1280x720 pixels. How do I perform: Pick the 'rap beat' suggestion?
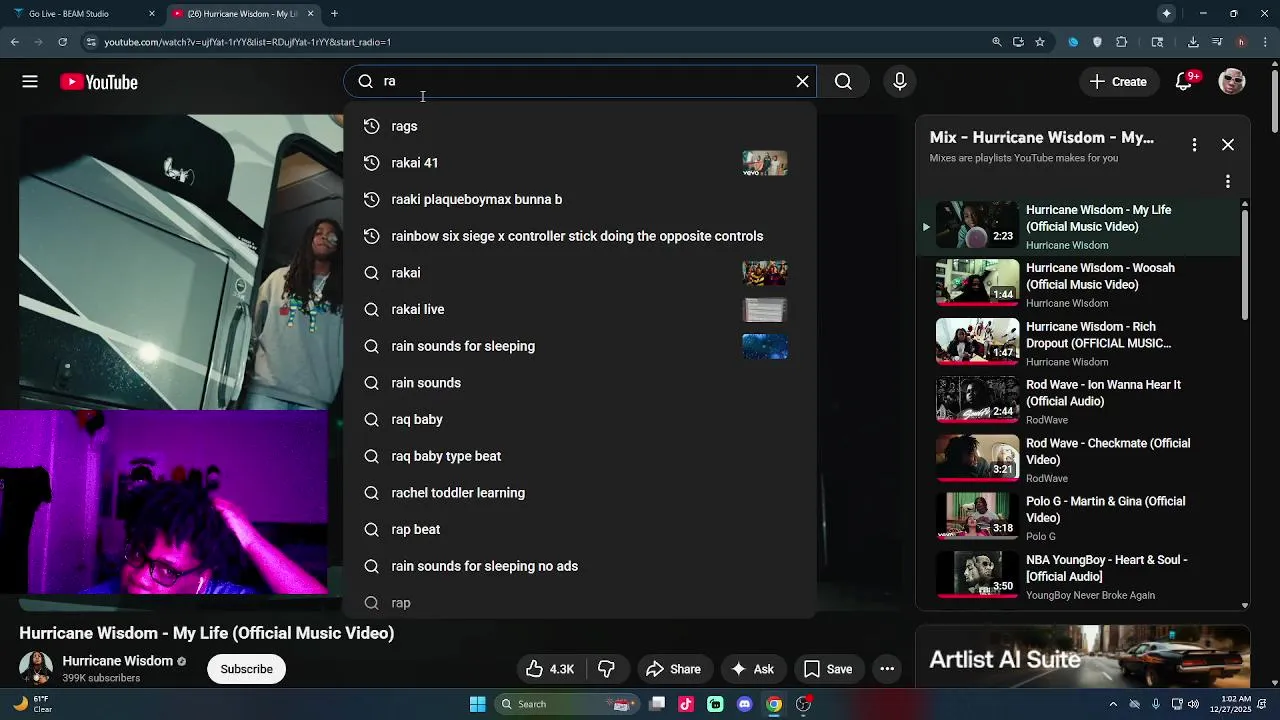(580, 529)
